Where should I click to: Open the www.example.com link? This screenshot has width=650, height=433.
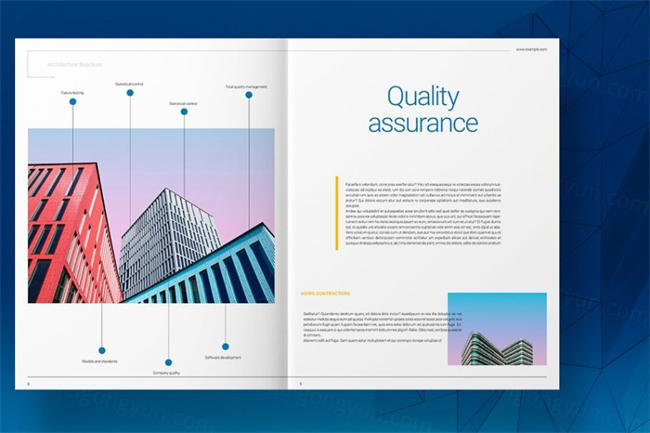[x=531, y=49]
